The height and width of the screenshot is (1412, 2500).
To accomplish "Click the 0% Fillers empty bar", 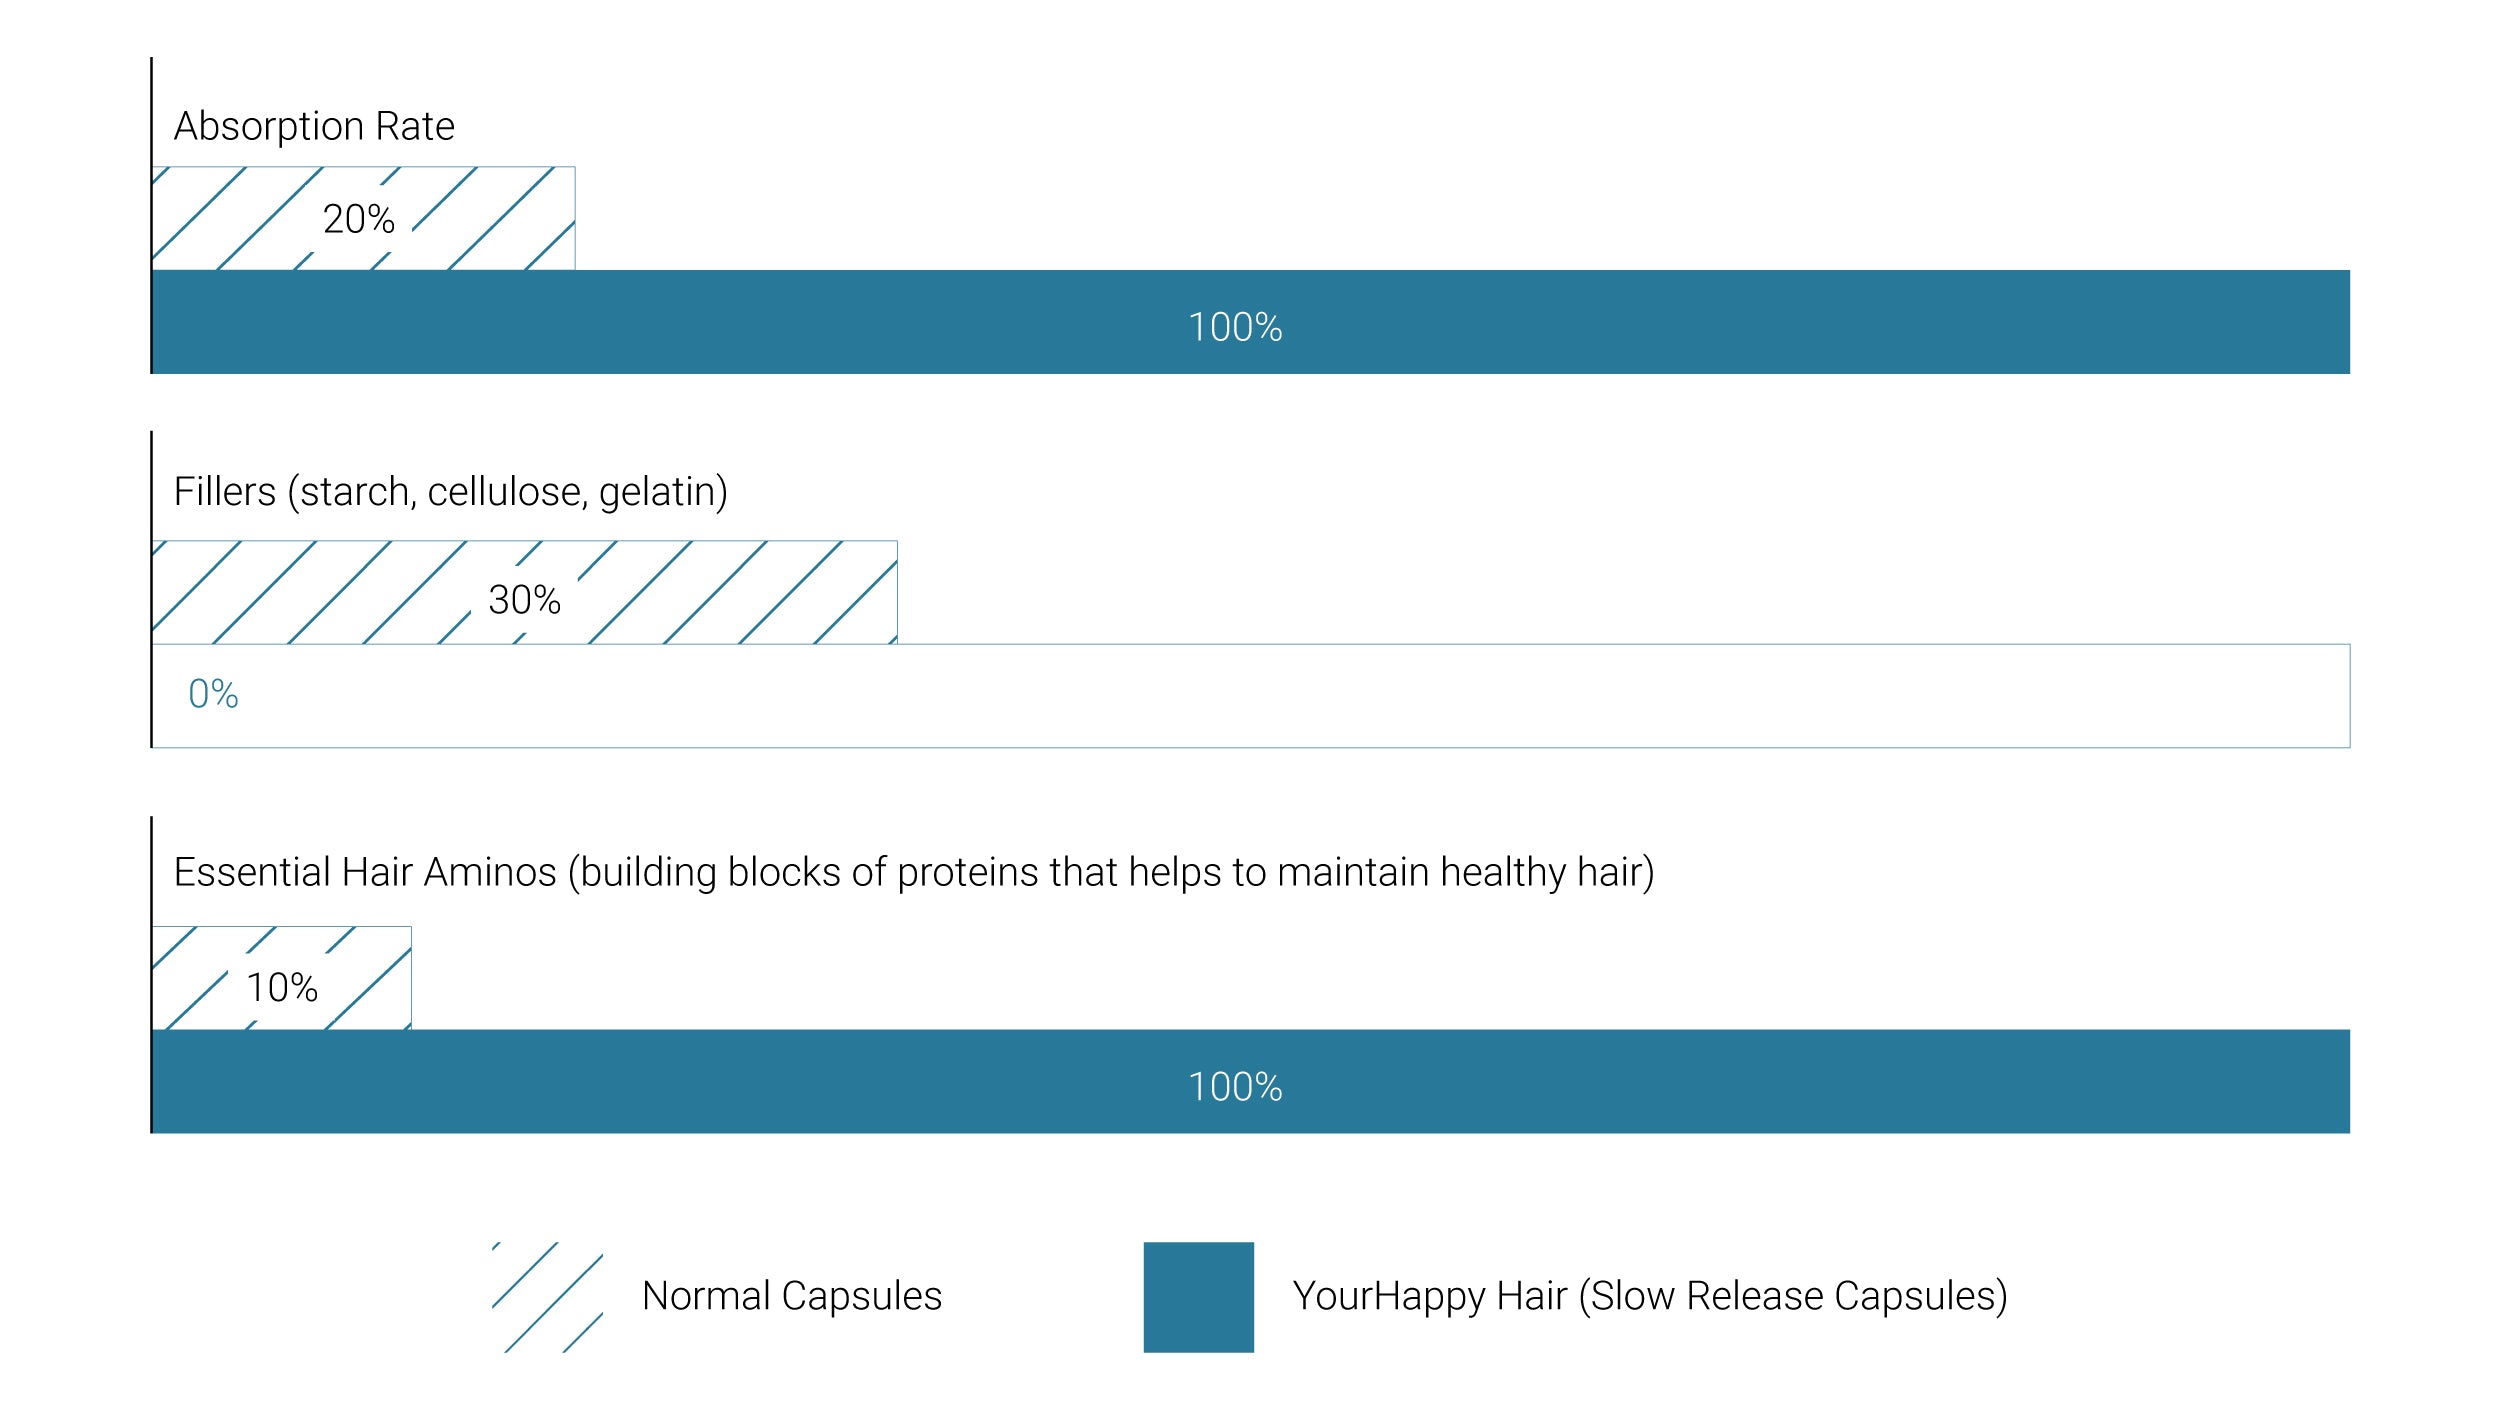I will (x=1250, y=696).
